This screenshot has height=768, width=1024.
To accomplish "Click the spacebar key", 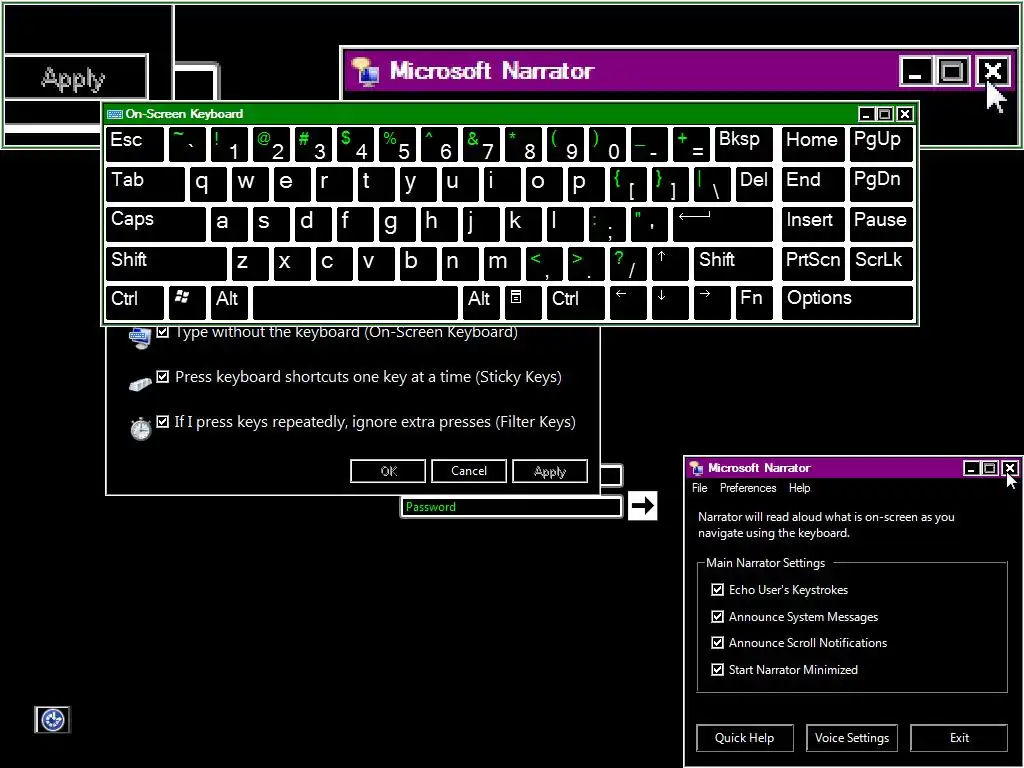I will tap(355, 302).
